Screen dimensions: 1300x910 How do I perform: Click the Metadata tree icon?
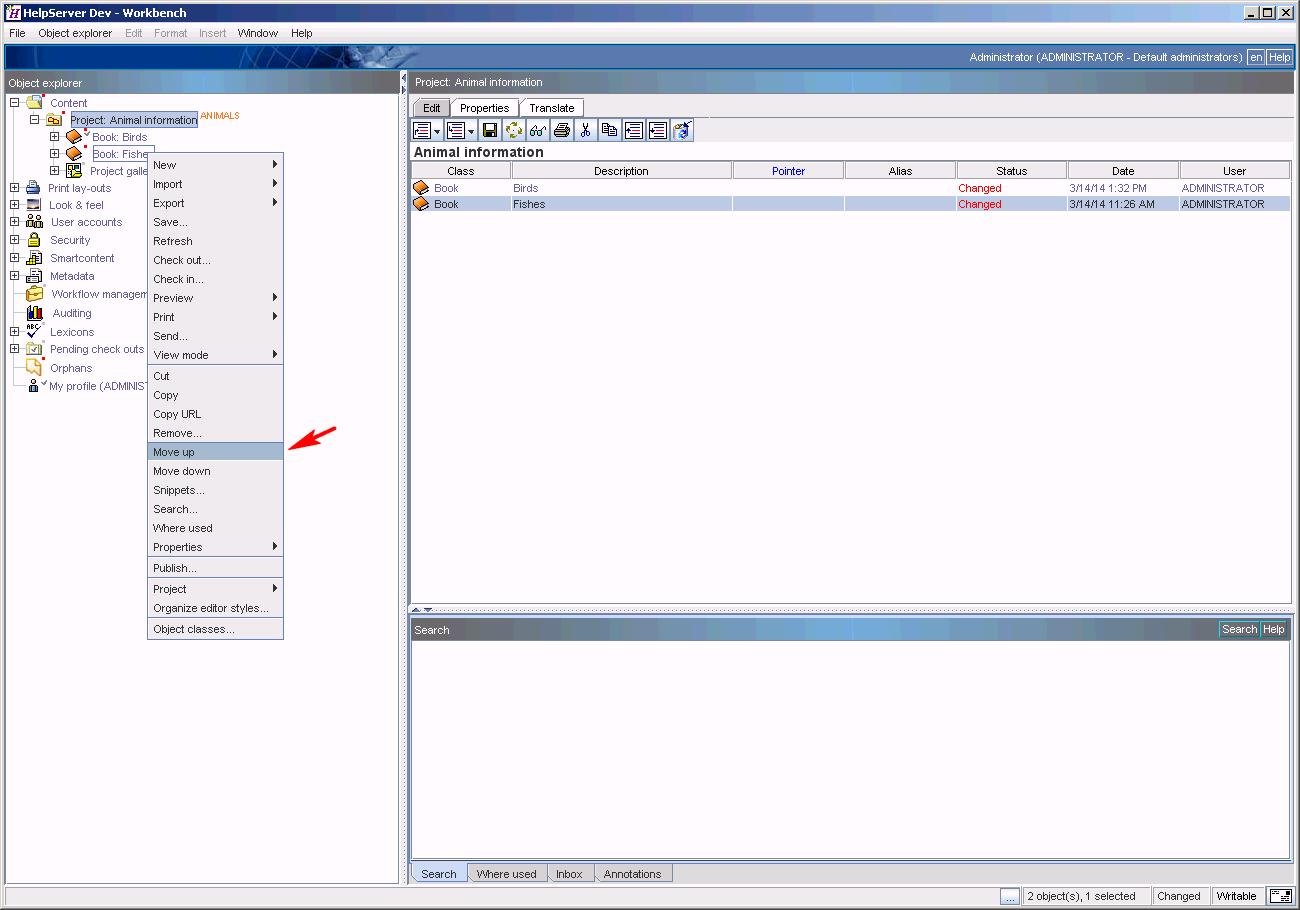pos(34,276)
